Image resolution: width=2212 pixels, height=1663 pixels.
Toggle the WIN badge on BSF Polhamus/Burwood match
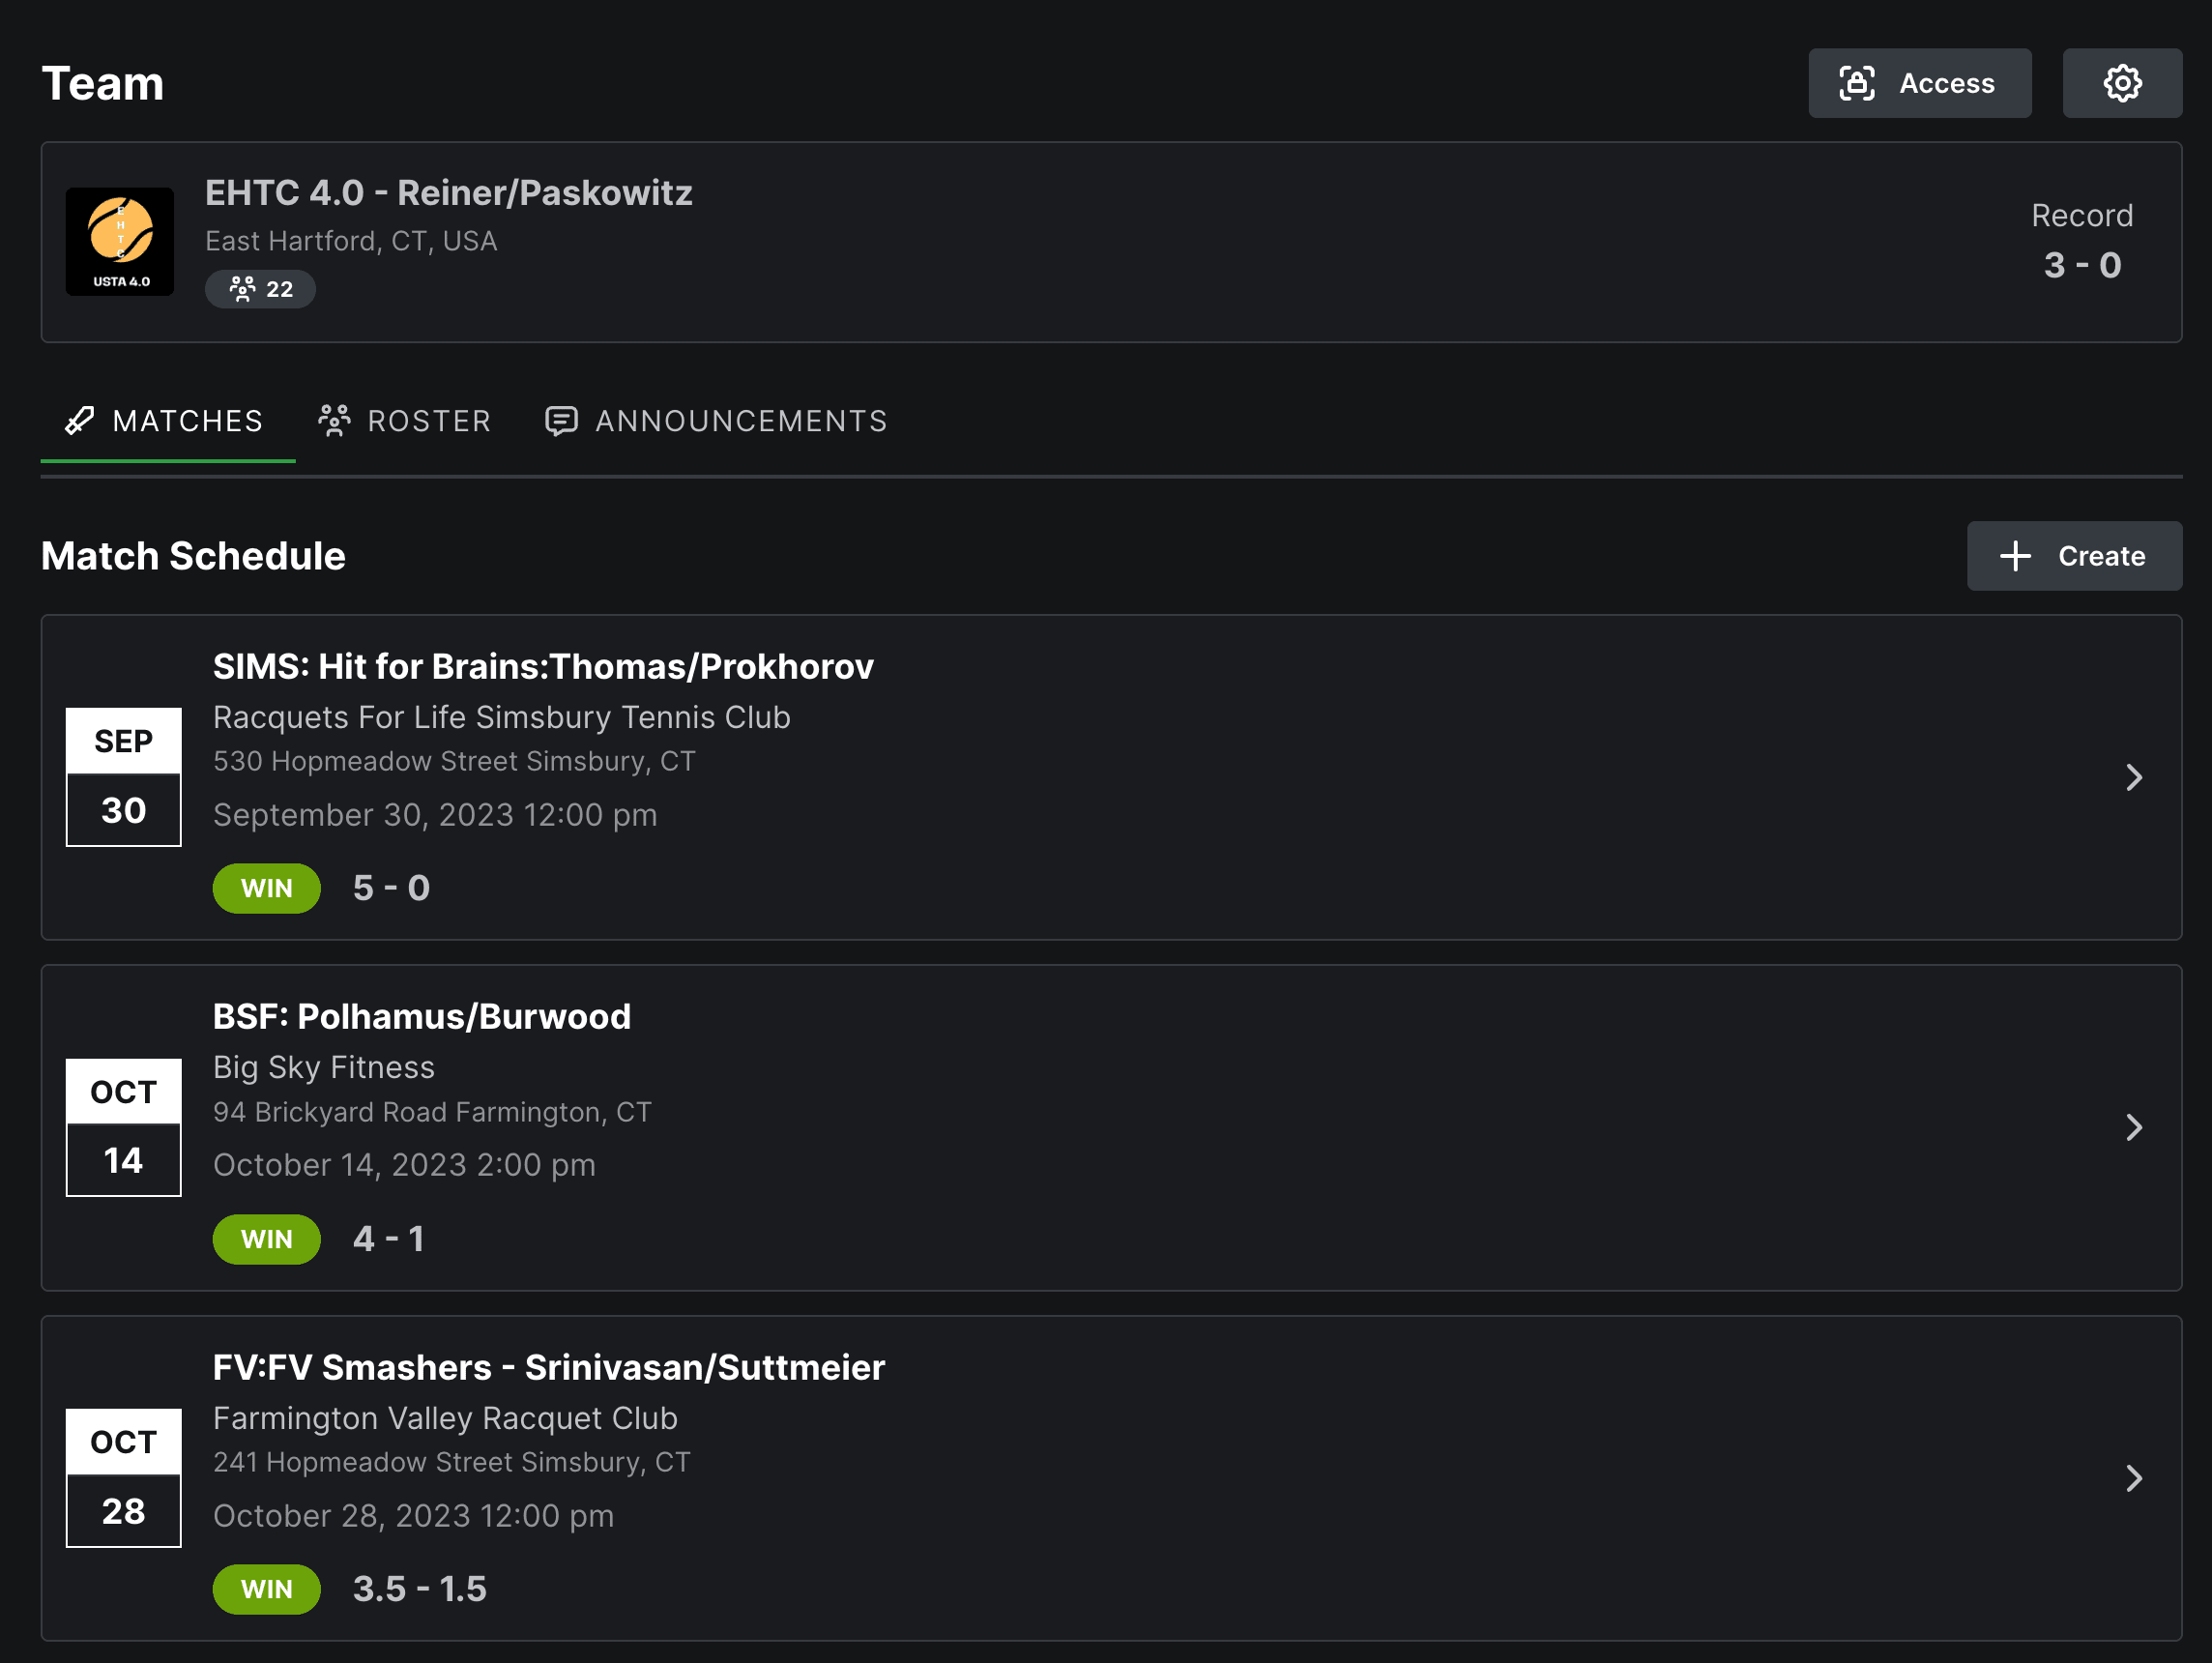pos(266,1239)
